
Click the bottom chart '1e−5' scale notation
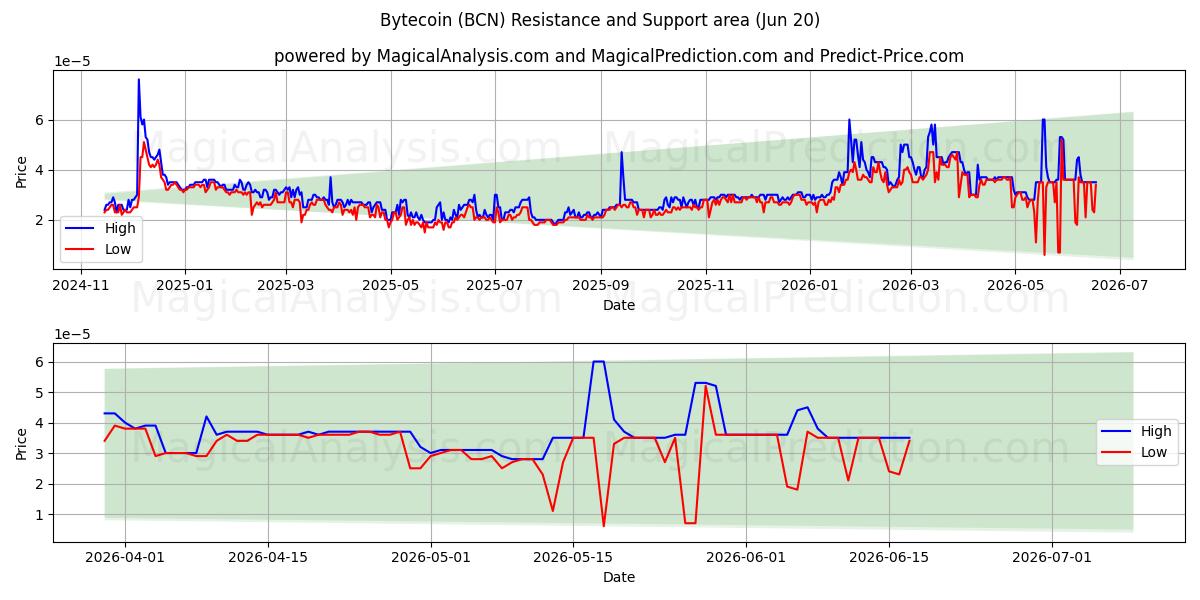(72, 334)
